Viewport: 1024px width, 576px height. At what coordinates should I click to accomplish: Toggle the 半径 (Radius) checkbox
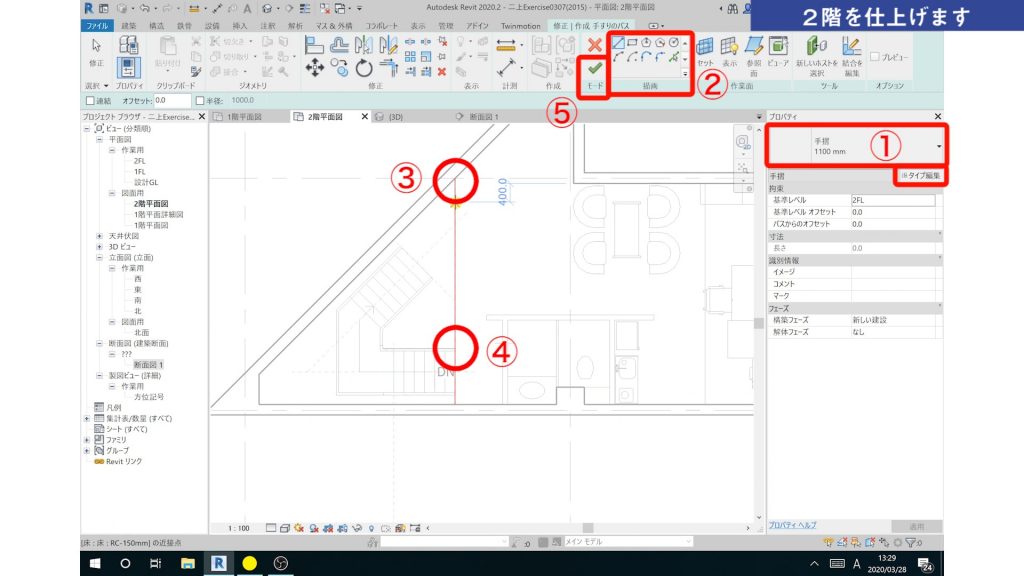coord(200,101)
